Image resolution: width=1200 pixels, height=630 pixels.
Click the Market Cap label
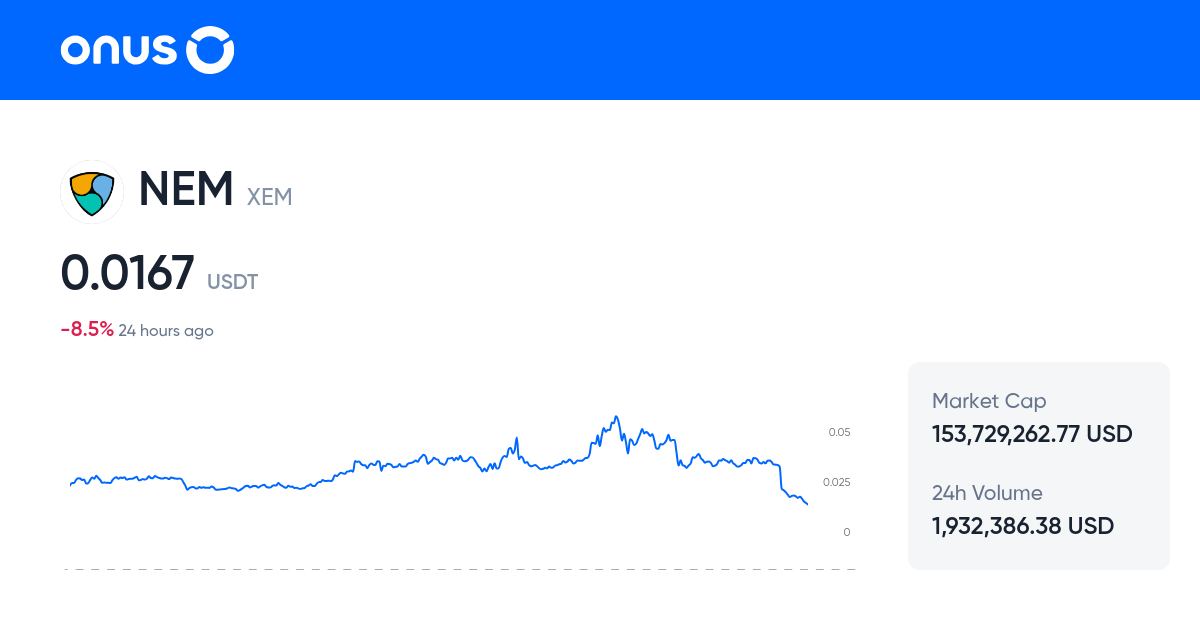click(x=989, y=401)
